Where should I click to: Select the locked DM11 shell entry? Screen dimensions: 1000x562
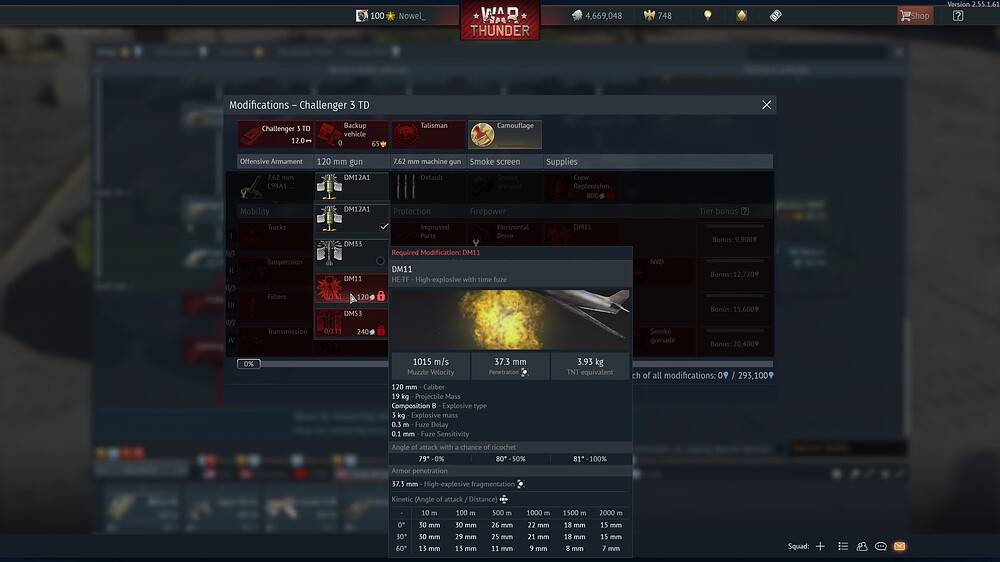pos(351,288)
